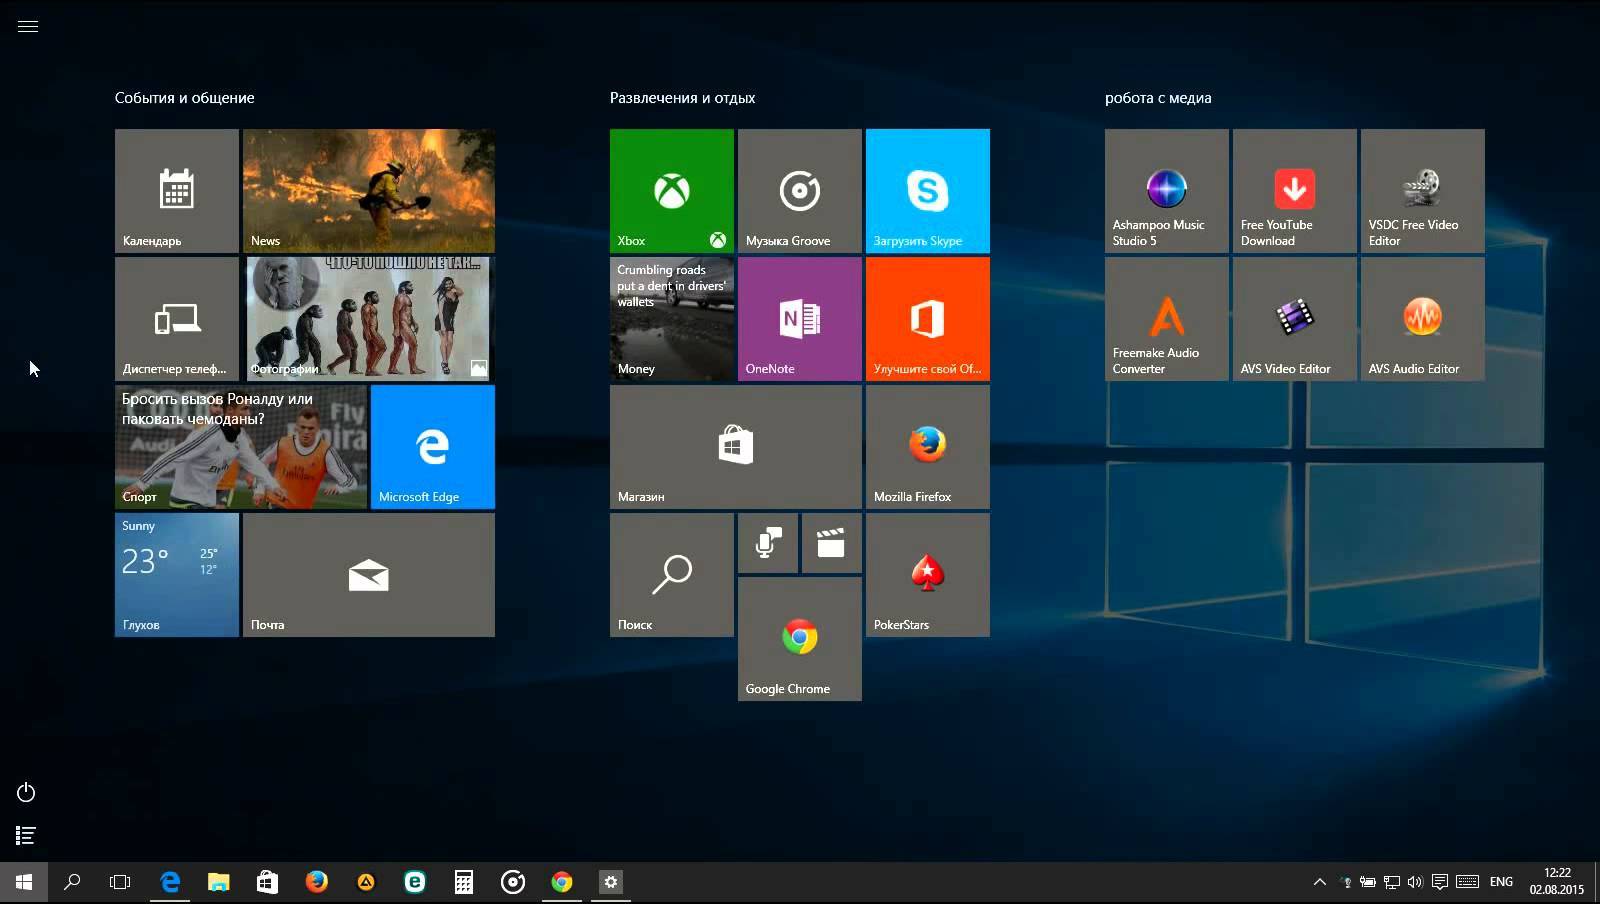Click the События и общение group title
The image size is (1600, 904).
click(x=184, y=98)
